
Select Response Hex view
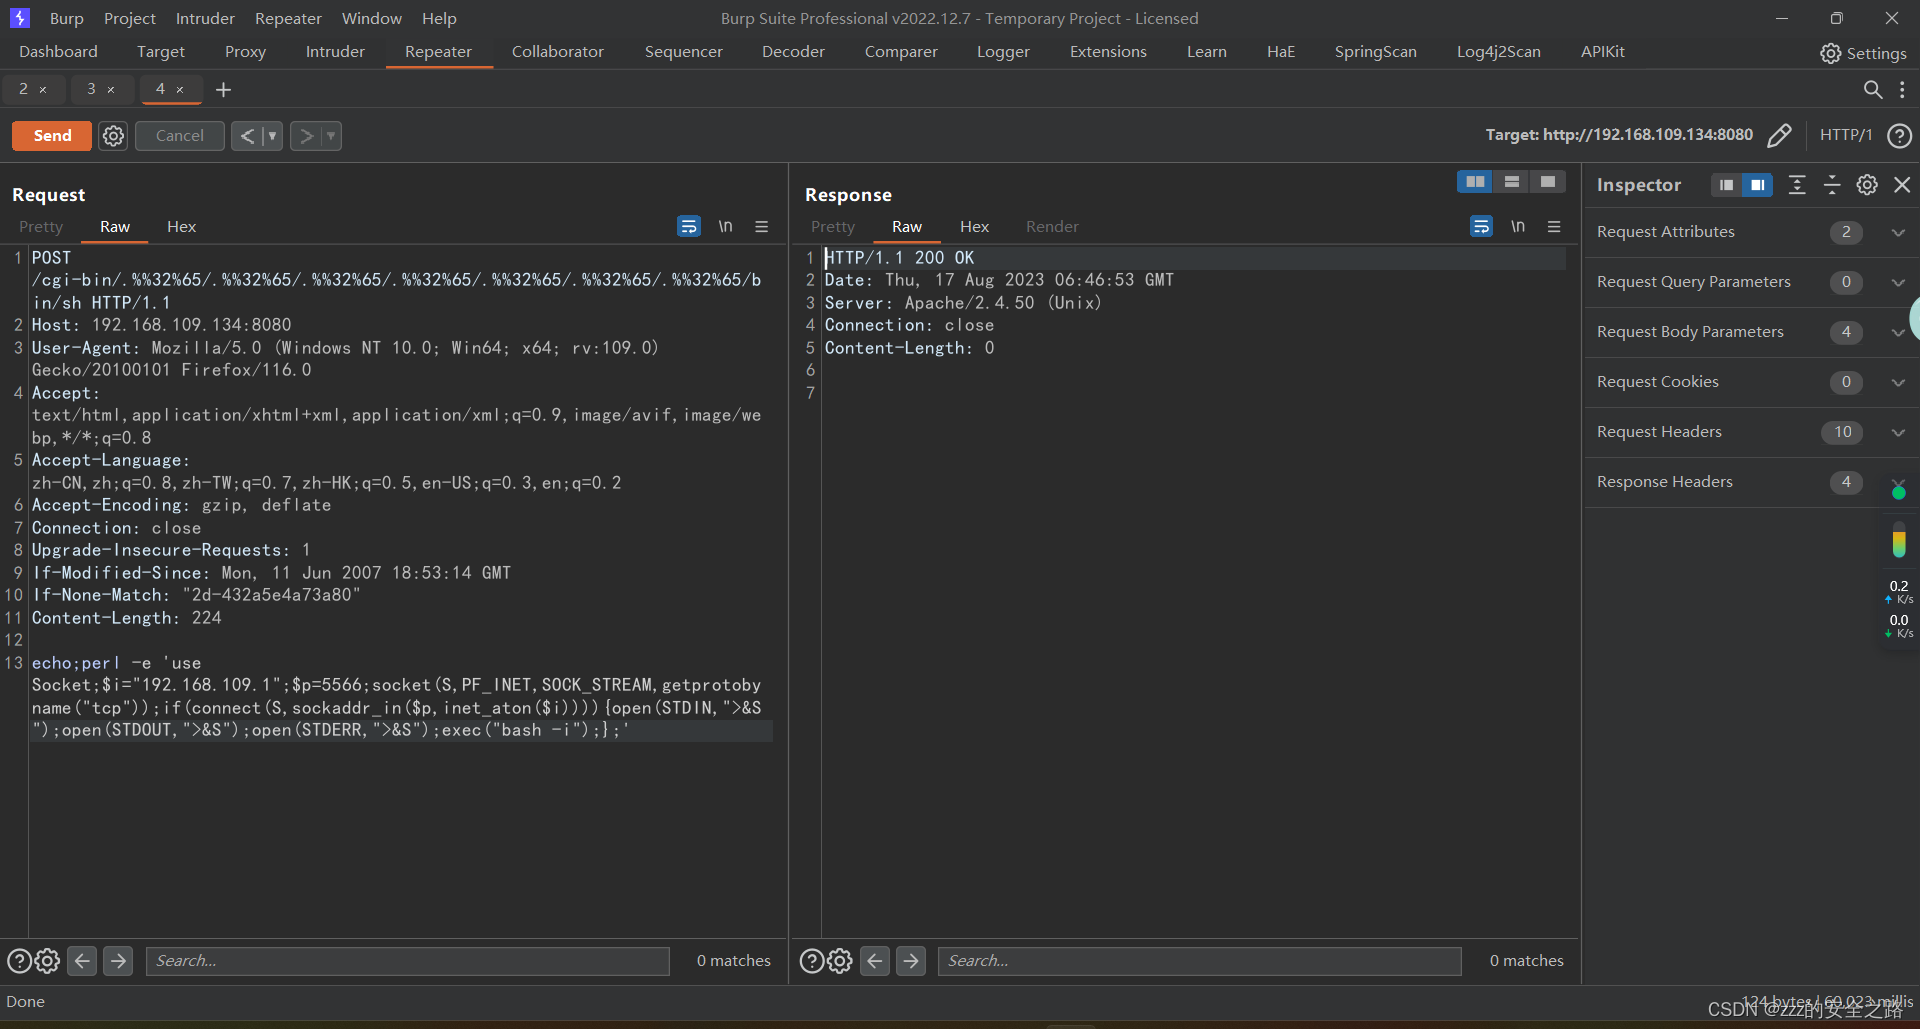[x=974, y=227]
